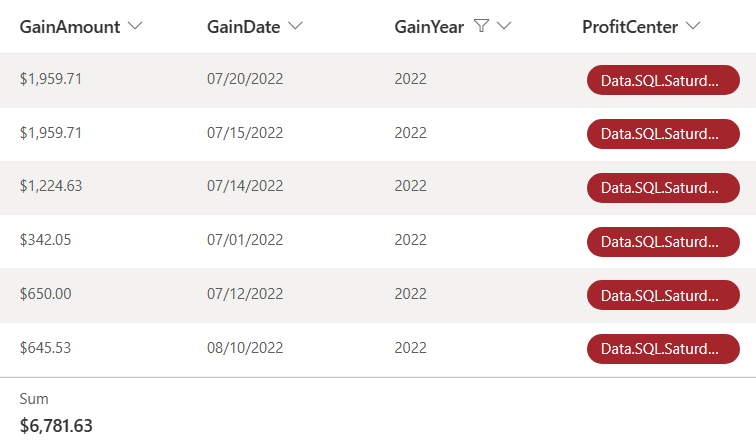
Task: Select the 2022 year cell in the first row
Action: coord(410,78)
